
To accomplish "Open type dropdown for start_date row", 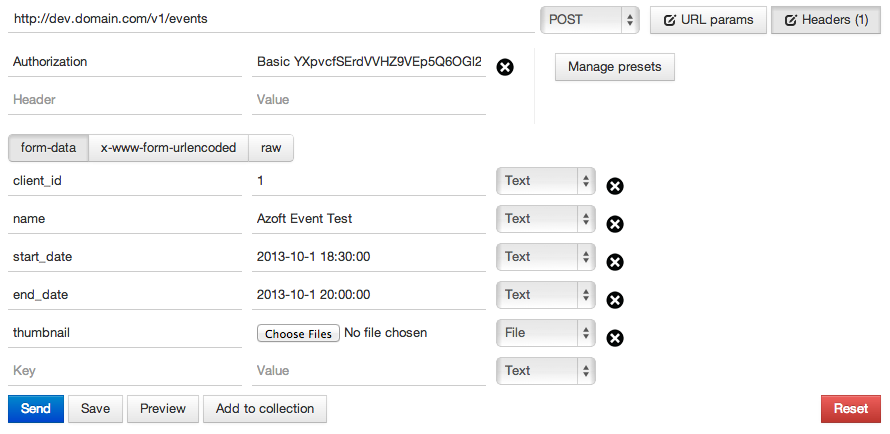I will pyautogui.click(x=545, y=257).
